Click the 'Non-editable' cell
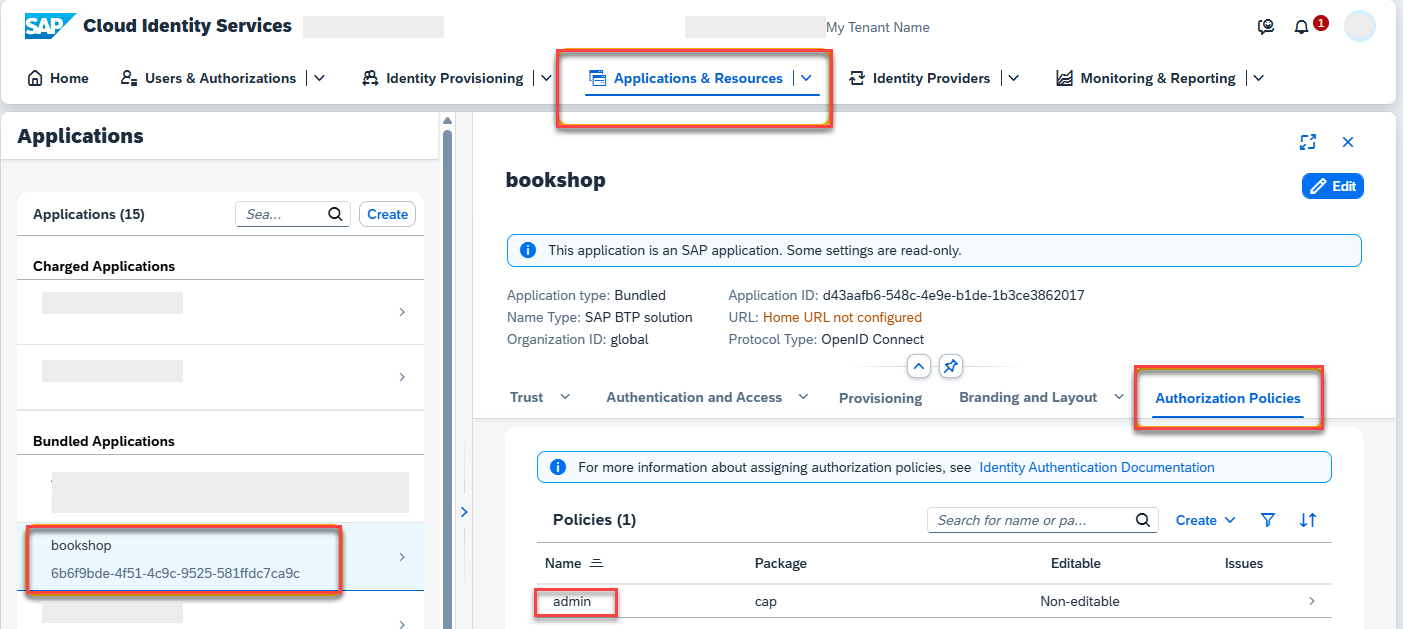Viewport: 1403px width, 629px height. click(1080, 601)
